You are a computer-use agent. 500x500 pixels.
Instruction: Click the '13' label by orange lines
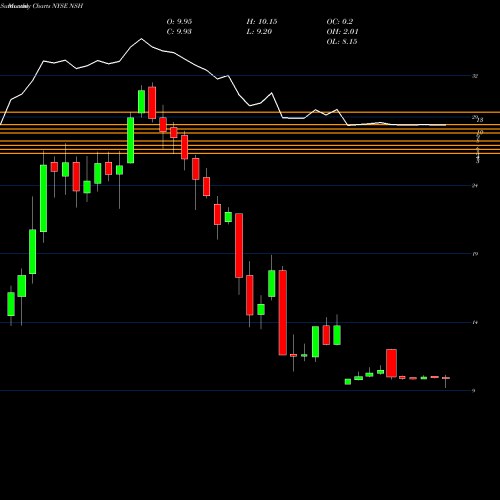480,120
